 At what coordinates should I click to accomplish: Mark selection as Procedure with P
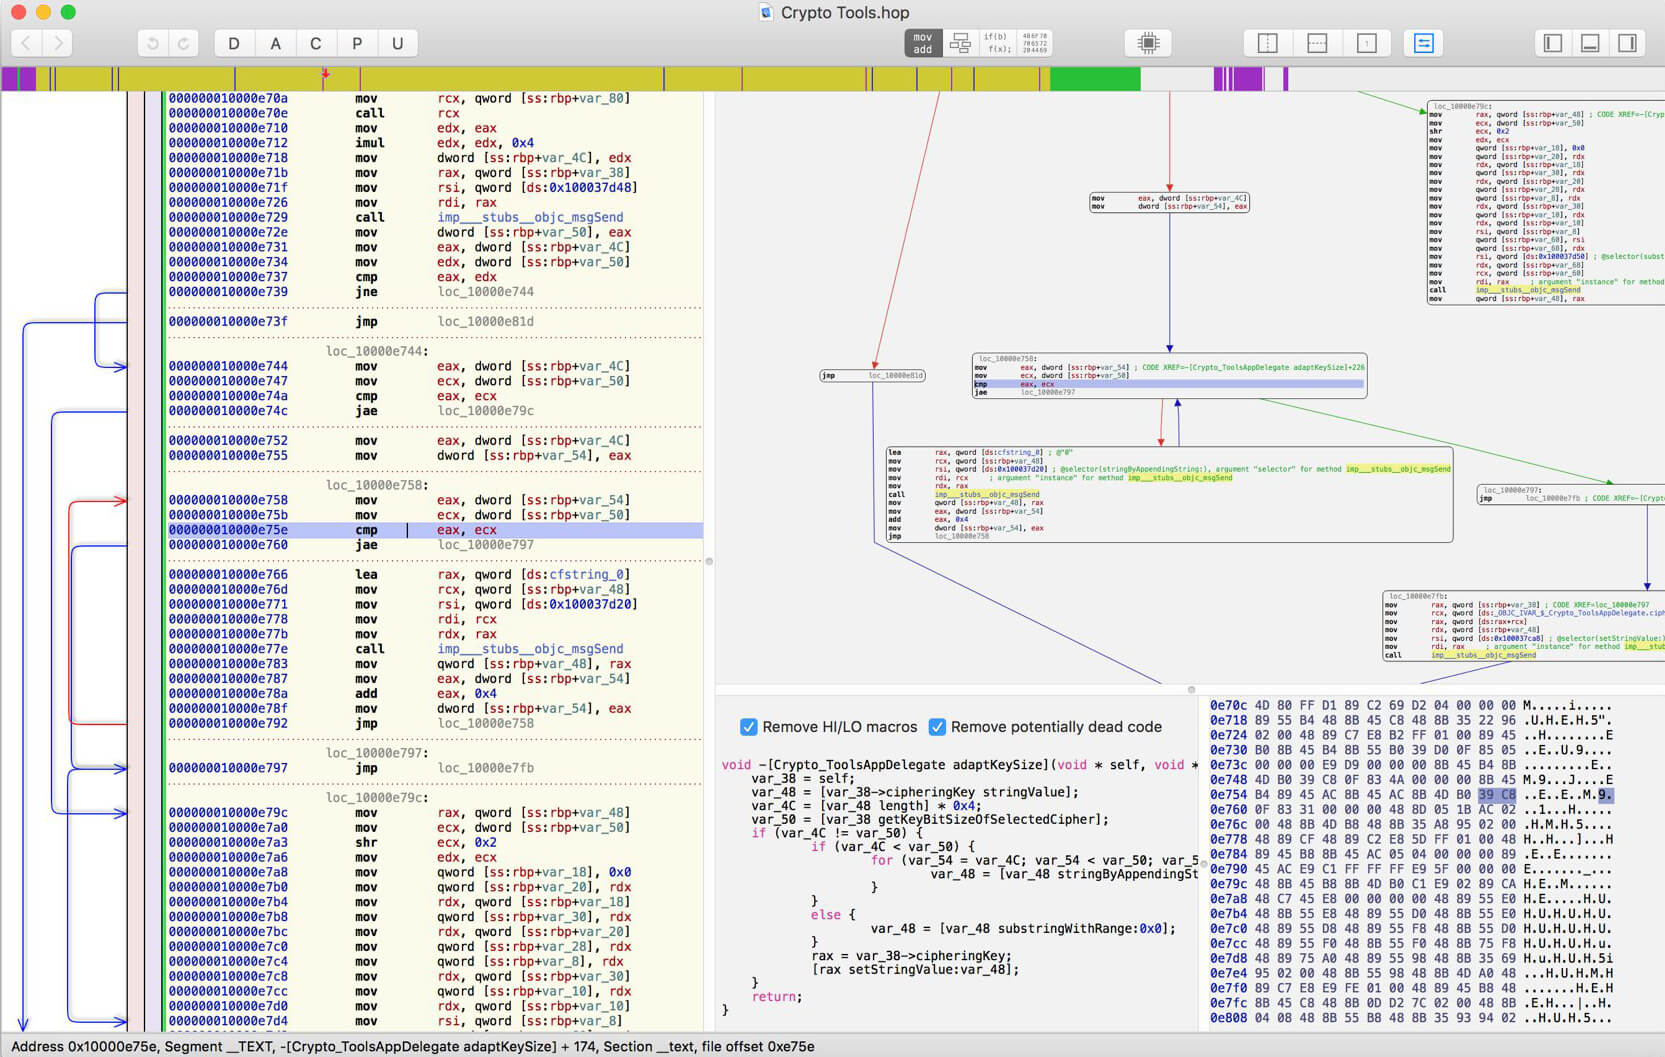coord(357,43)
